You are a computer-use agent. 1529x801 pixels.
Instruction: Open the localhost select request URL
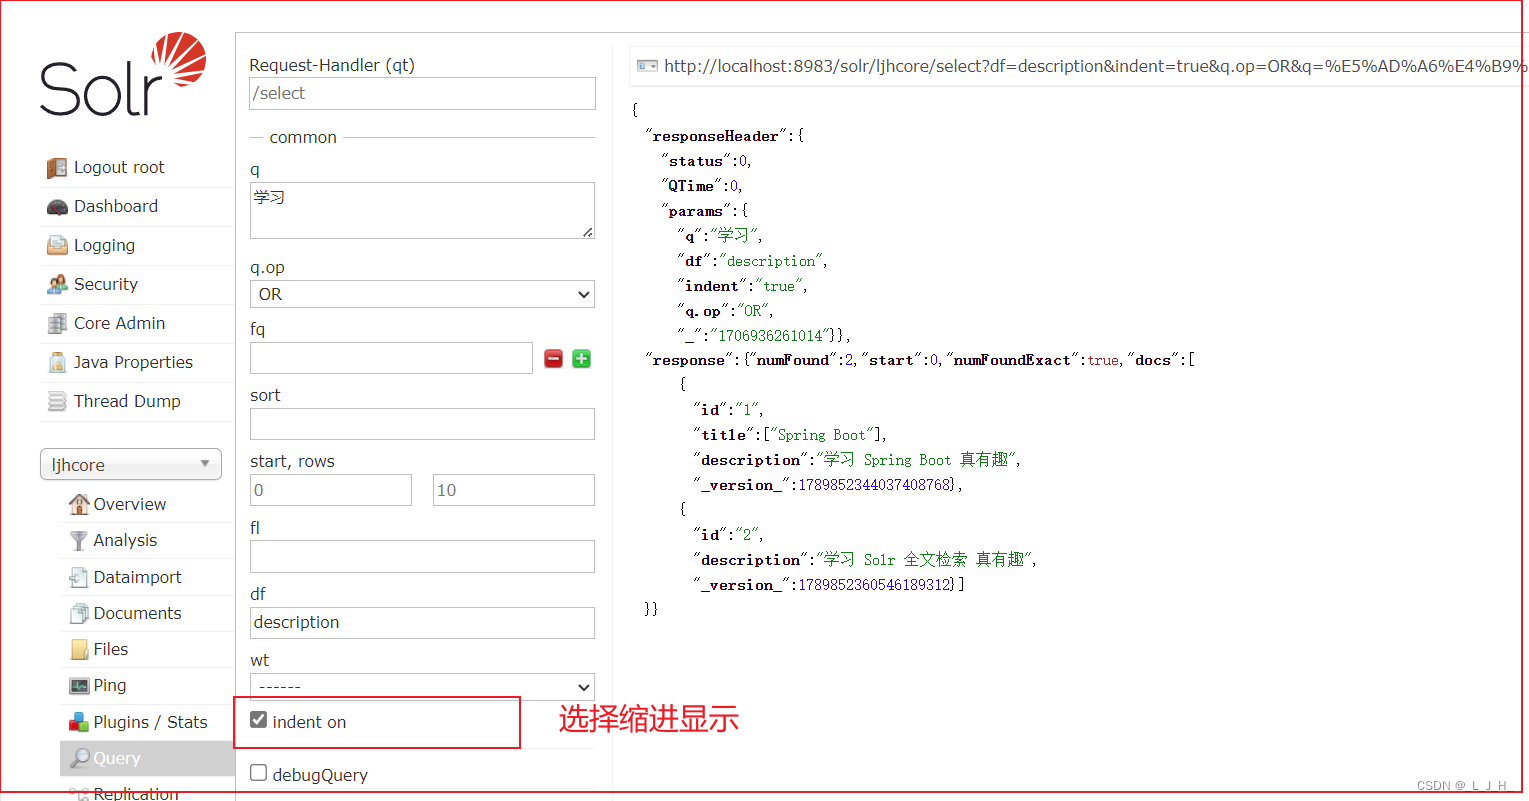(x=1095, y=66)
